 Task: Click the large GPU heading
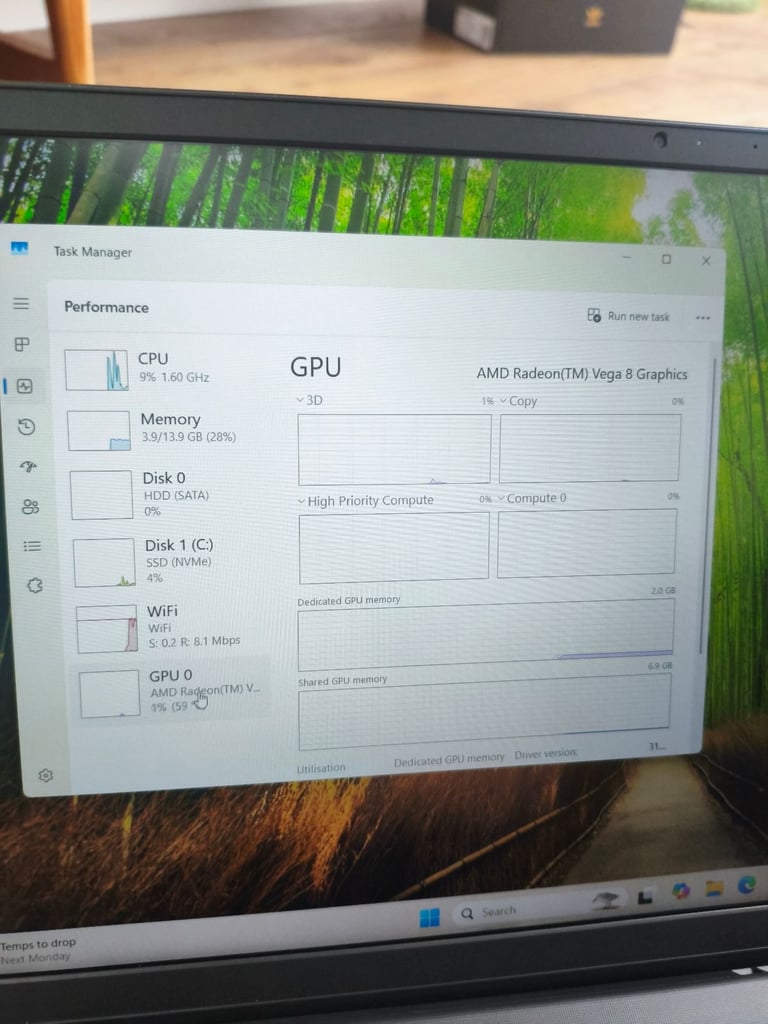coord(315,367)
